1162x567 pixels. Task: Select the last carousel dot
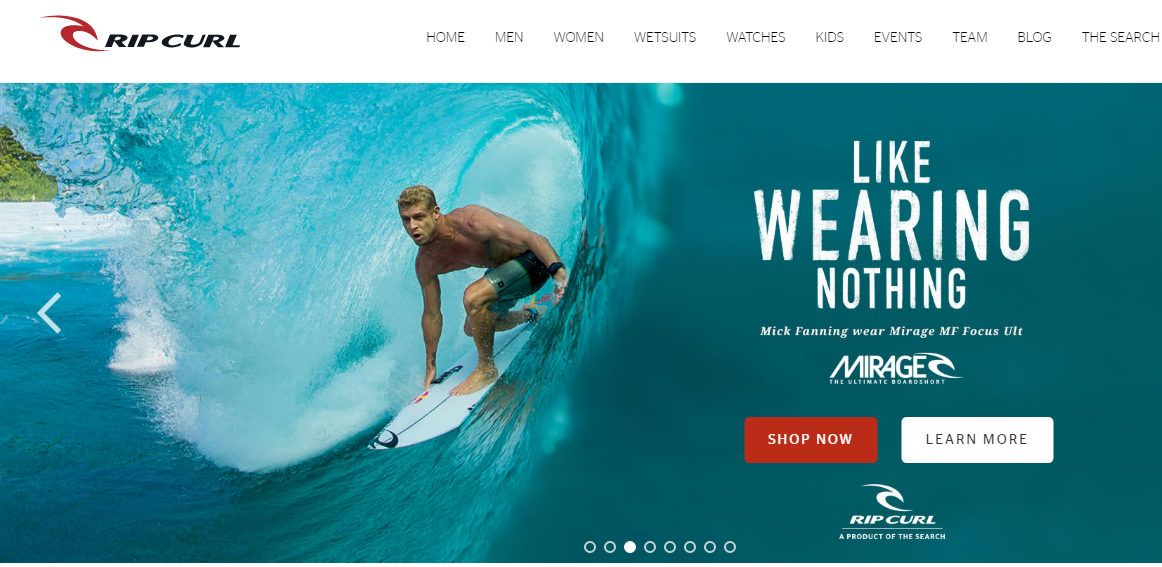coord(730,547)
